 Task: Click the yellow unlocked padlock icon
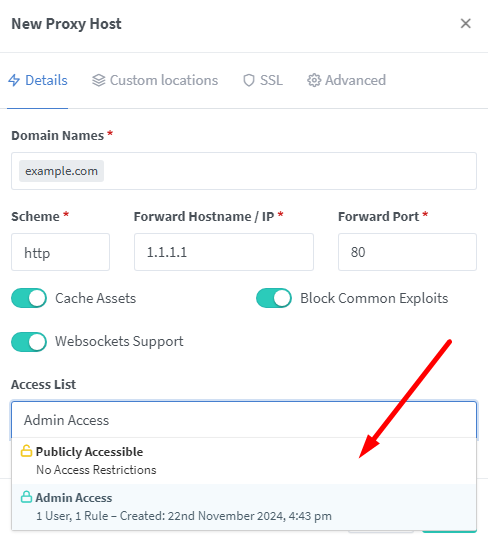26,451
